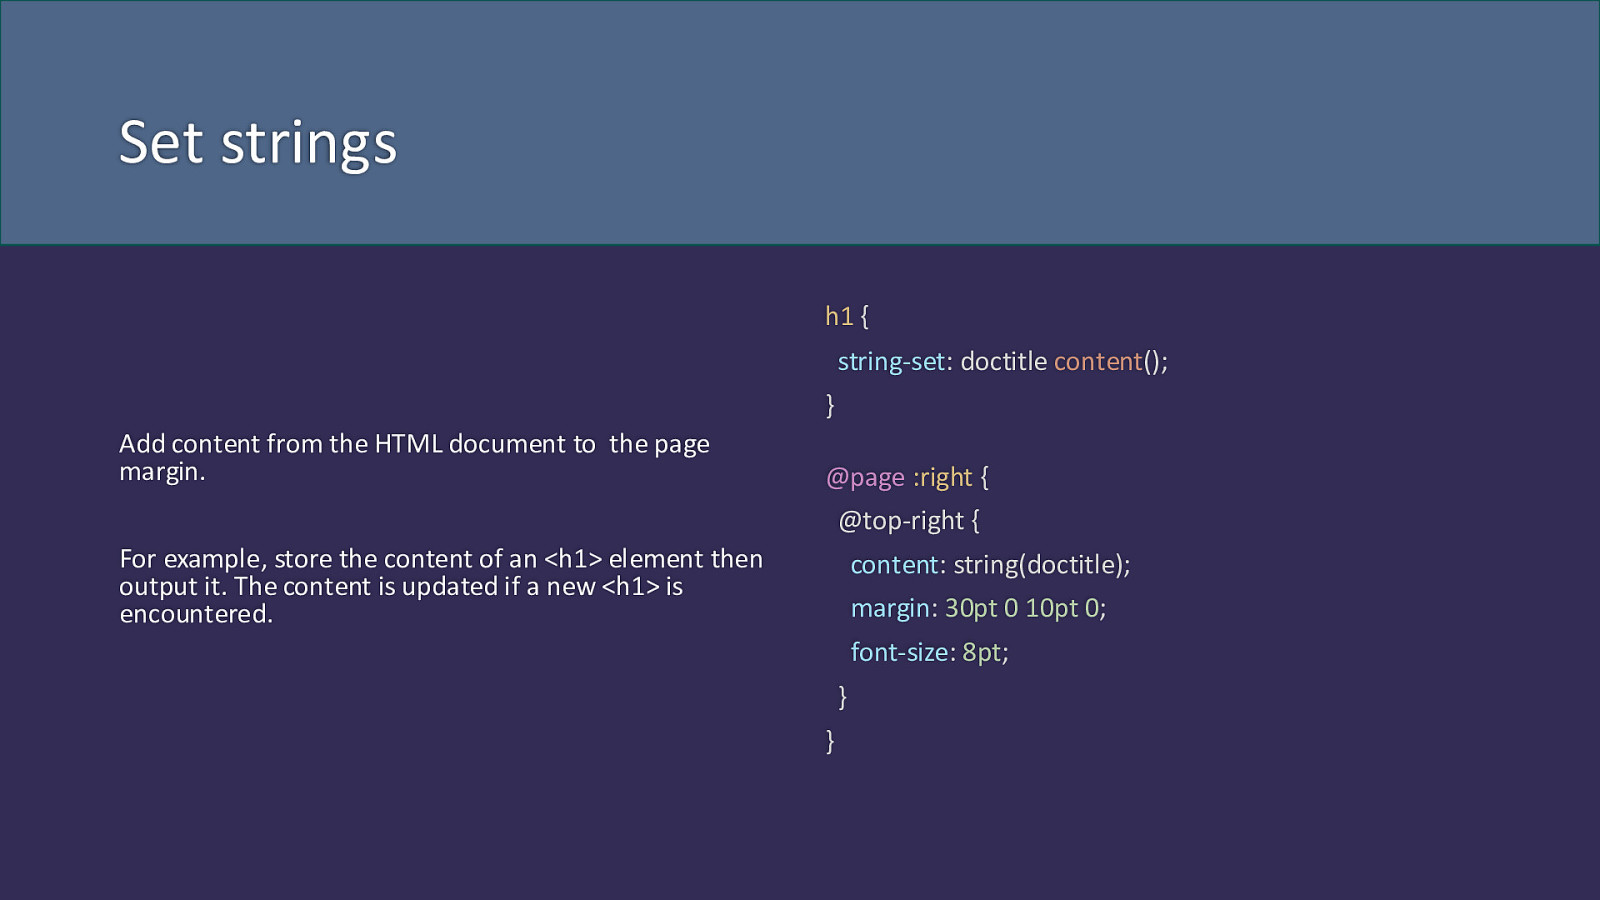Click the '30pt 0 10pt 0' margin value
The image size is (1600, 900).
point(1022,608)
